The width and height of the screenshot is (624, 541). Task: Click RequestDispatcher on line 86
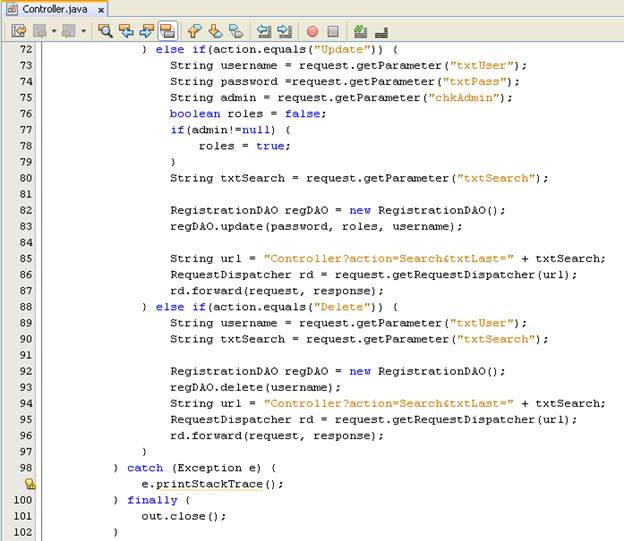230,275
